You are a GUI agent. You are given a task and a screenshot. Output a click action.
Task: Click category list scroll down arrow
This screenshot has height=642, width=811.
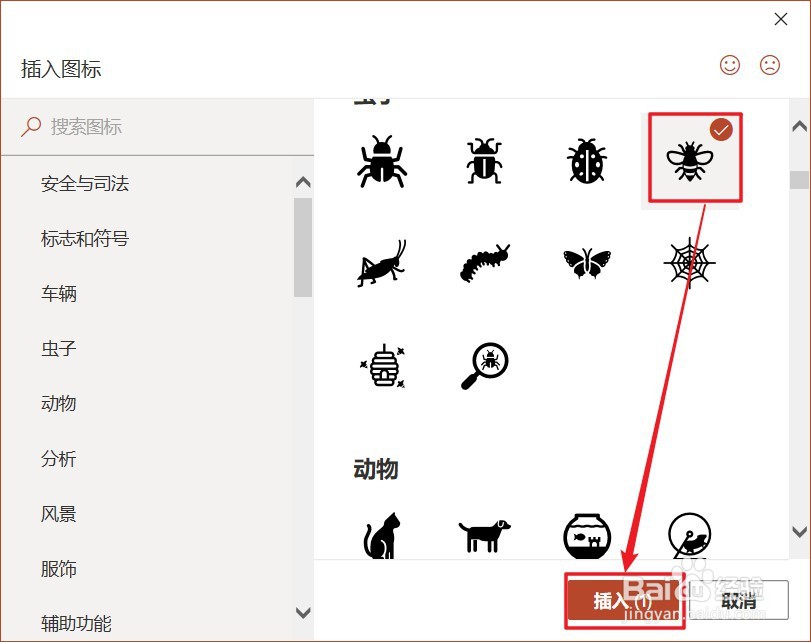[303, 613]
